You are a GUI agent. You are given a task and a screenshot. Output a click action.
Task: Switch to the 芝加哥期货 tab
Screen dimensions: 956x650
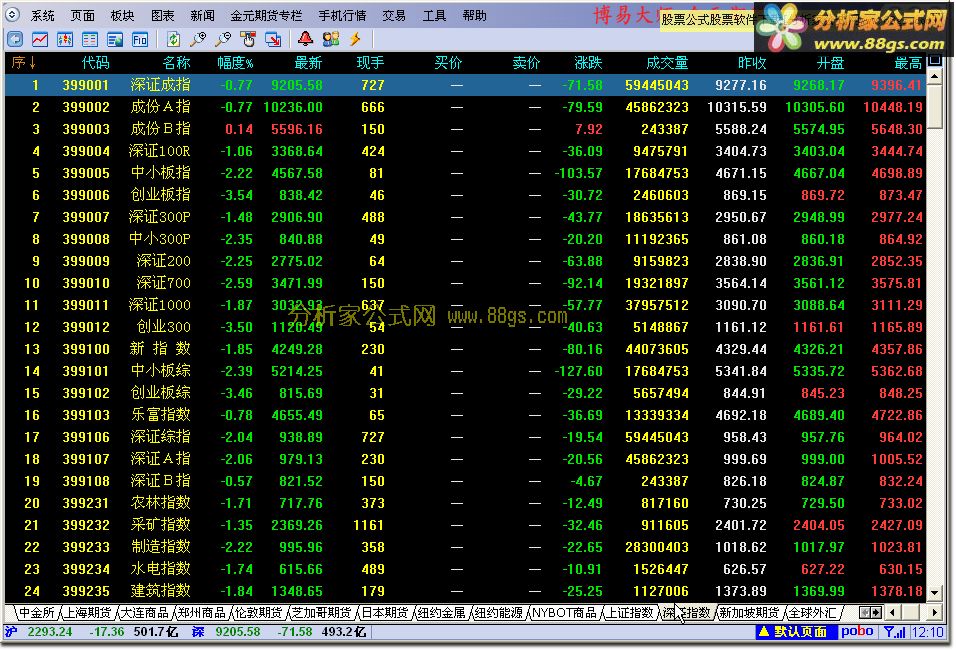[321, 612]
